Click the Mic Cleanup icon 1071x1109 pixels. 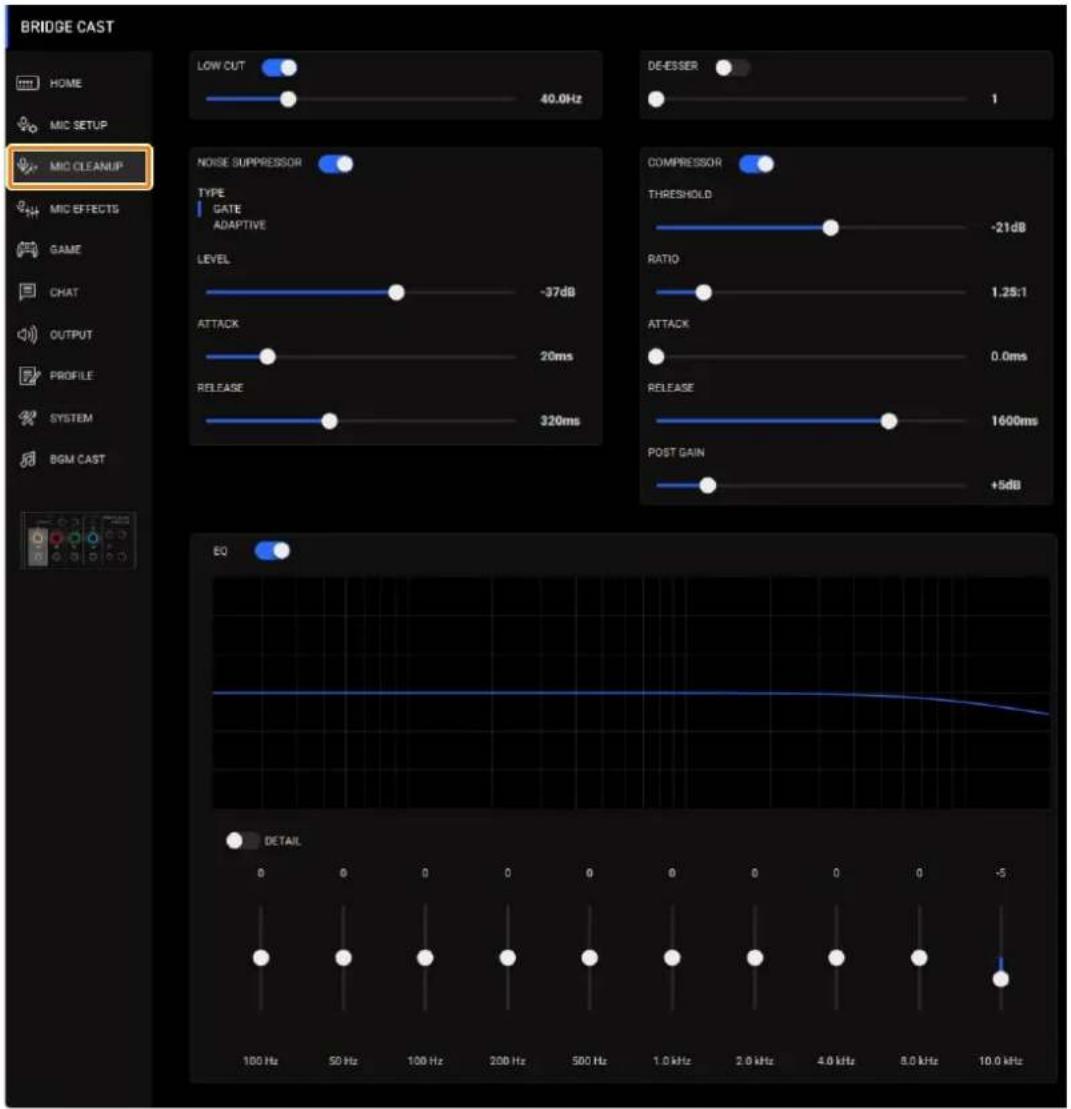[28, 166]
